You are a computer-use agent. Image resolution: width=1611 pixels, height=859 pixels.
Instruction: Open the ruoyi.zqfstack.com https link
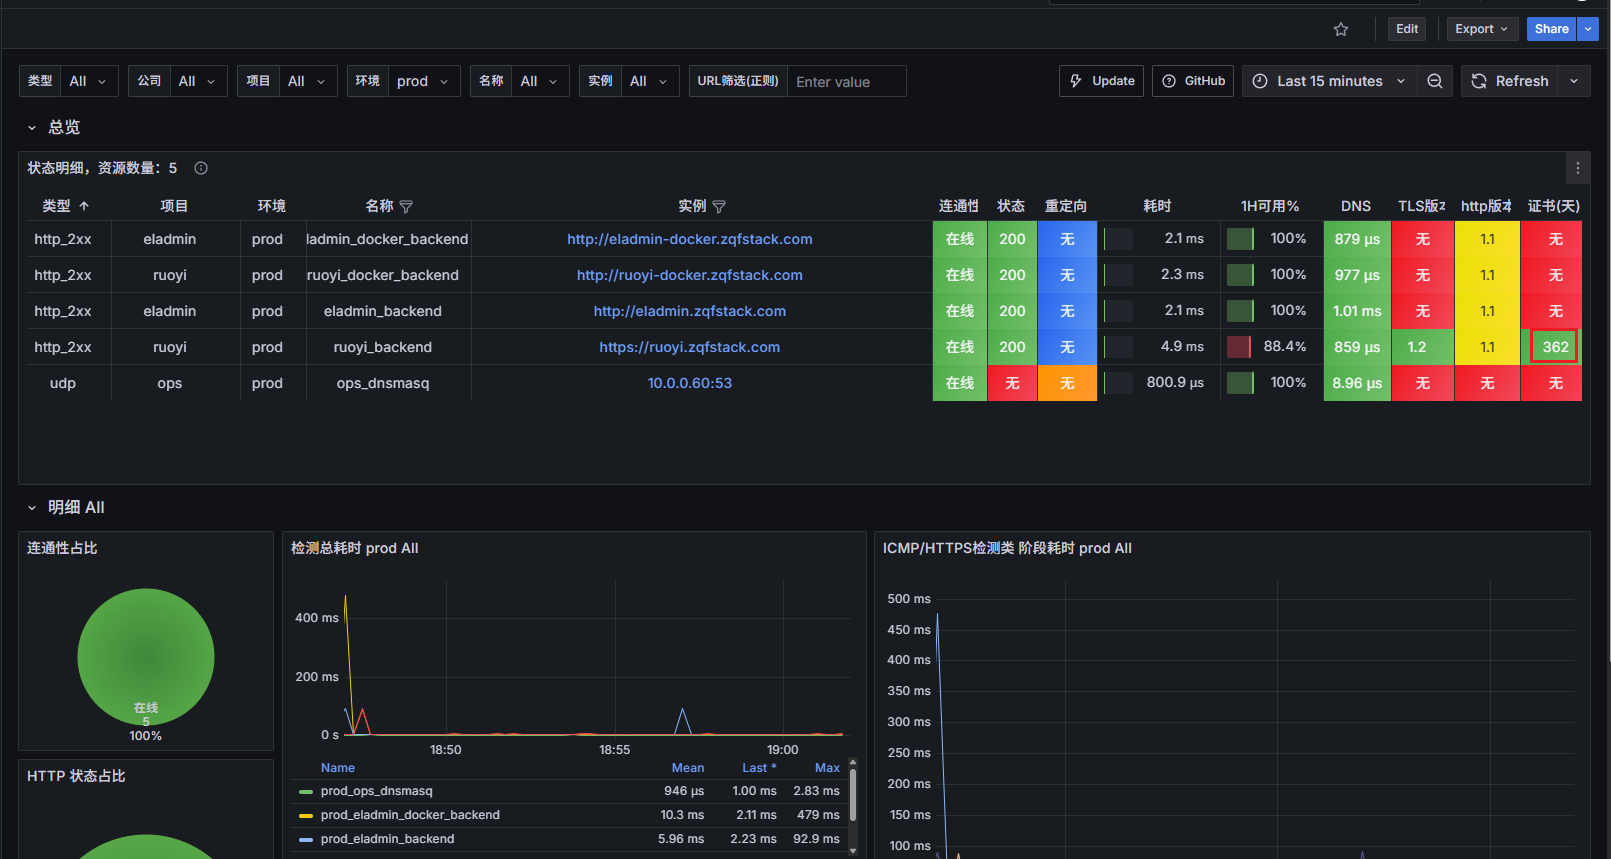689,347
